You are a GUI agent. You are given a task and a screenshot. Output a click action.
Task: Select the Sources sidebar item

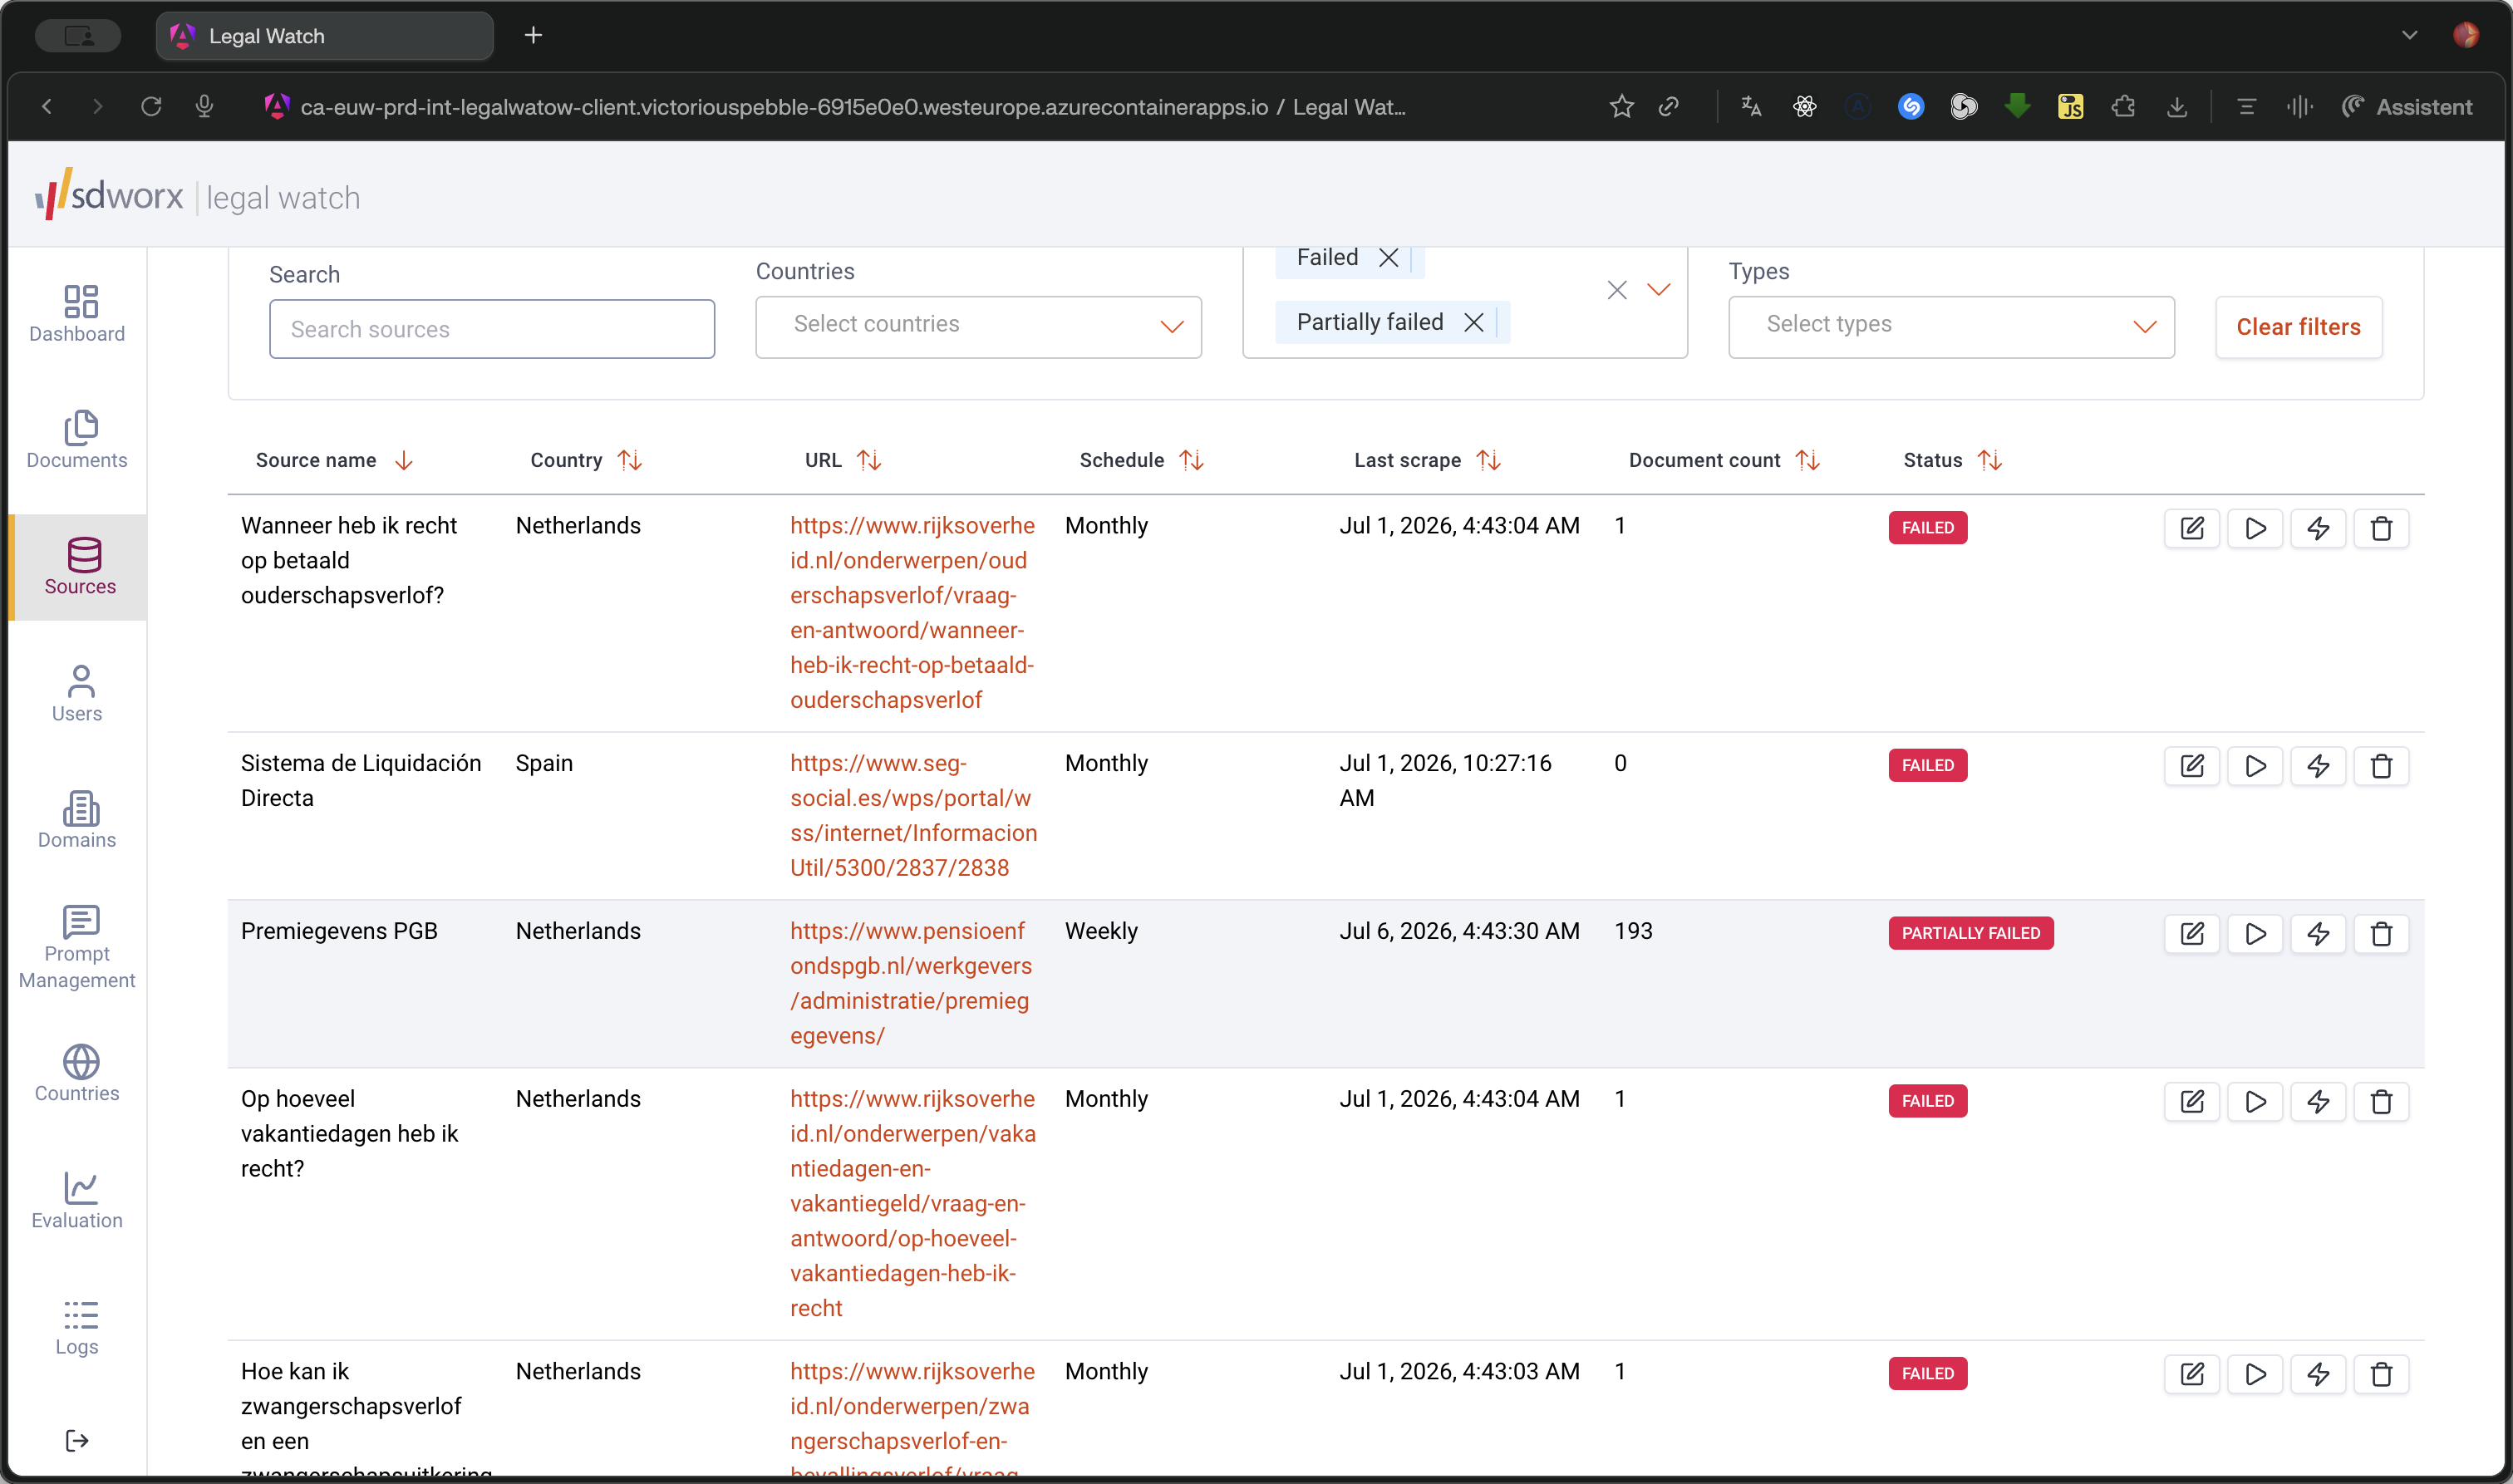79,567
